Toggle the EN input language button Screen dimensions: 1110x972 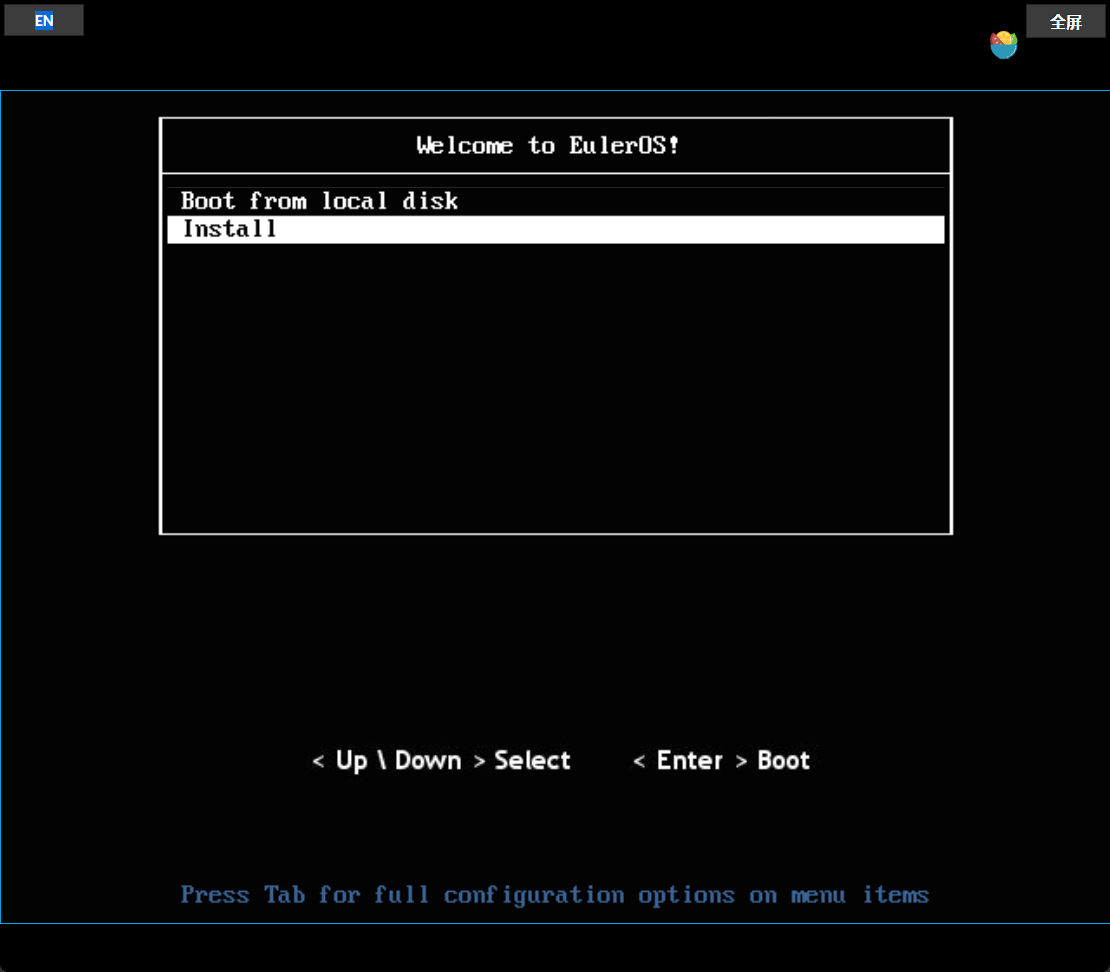pos(44,20)
